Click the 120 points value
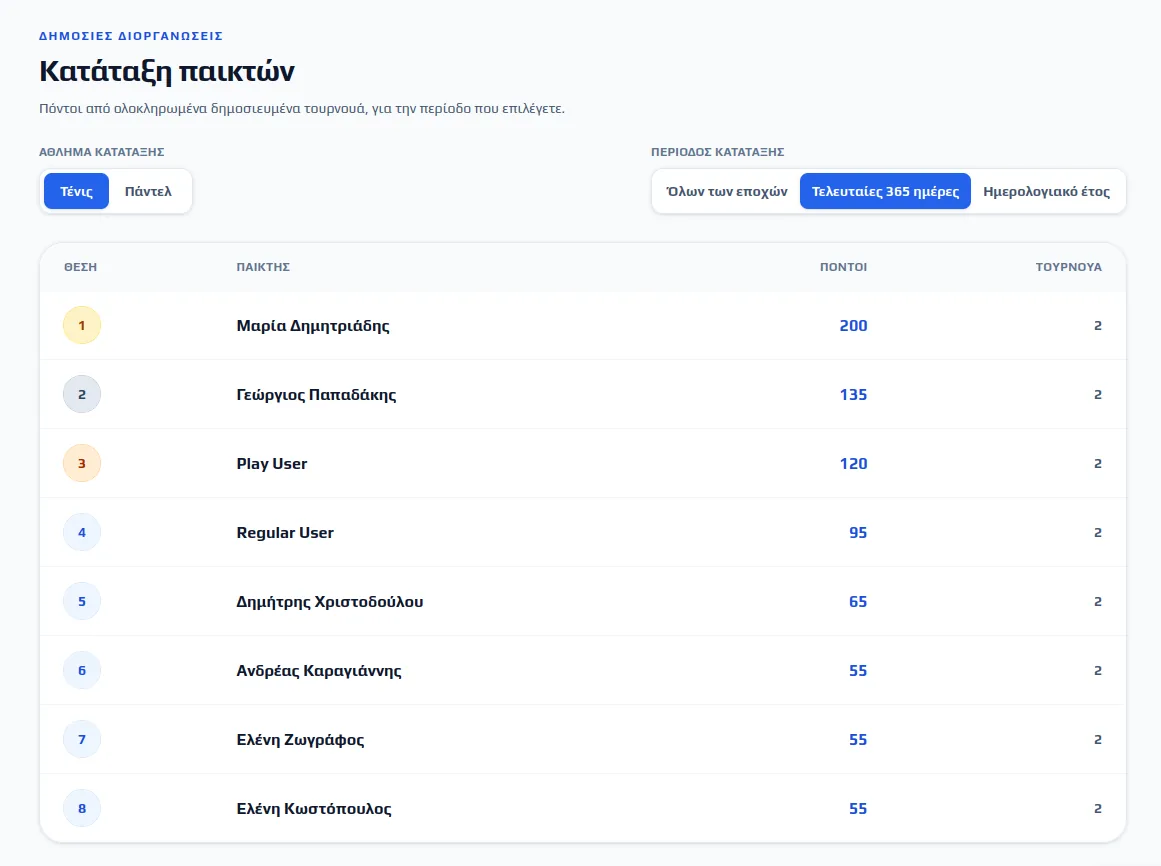The width and height of the screenshot is (1161, 866). pos(853,463)
